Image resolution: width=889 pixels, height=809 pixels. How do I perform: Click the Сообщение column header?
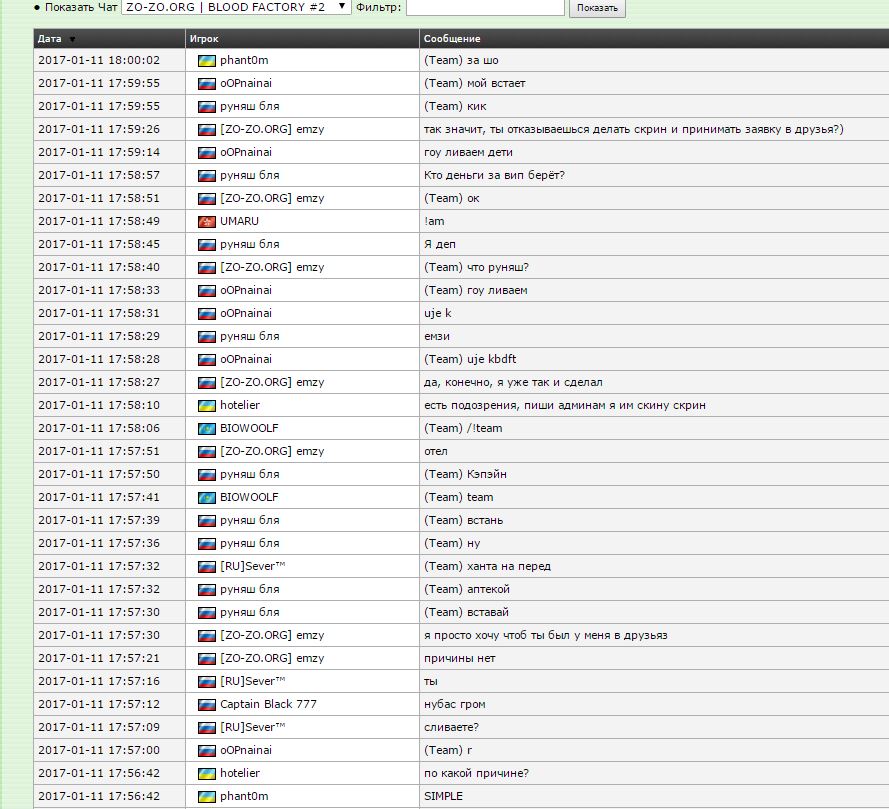coord(452,39)
